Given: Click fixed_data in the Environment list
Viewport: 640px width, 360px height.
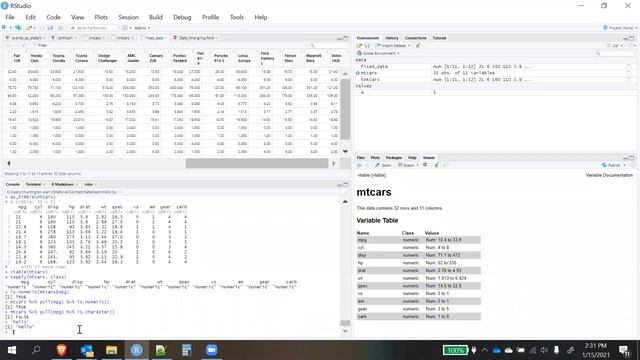Looking at the screenshot, I should point(374,66).
